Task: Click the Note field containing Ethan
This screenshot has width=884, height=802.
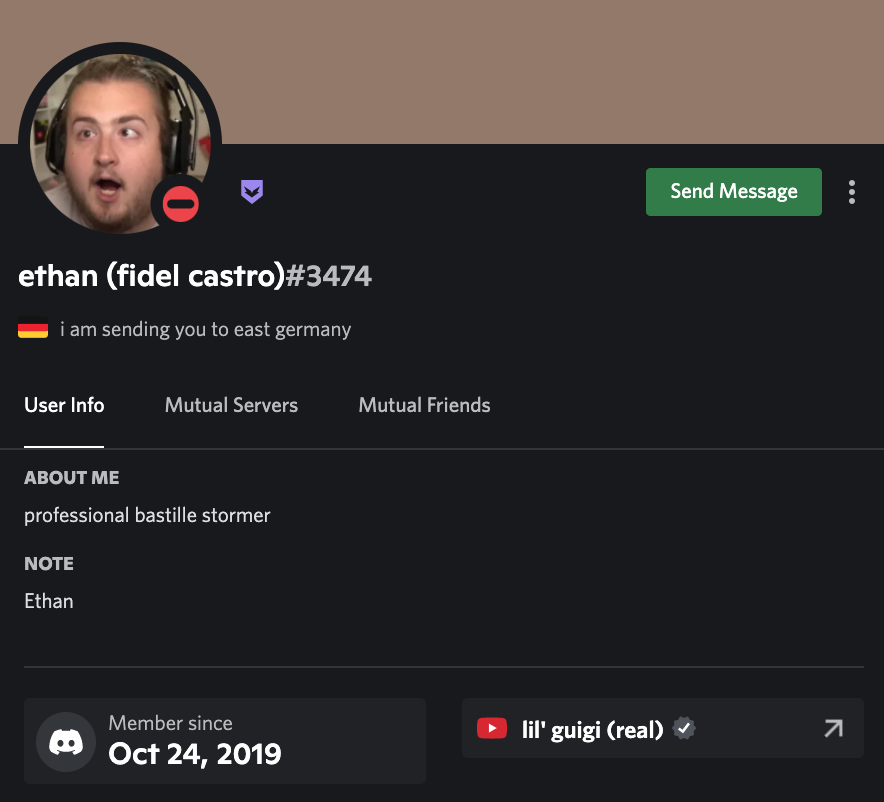Action: (x=49, y=601)
